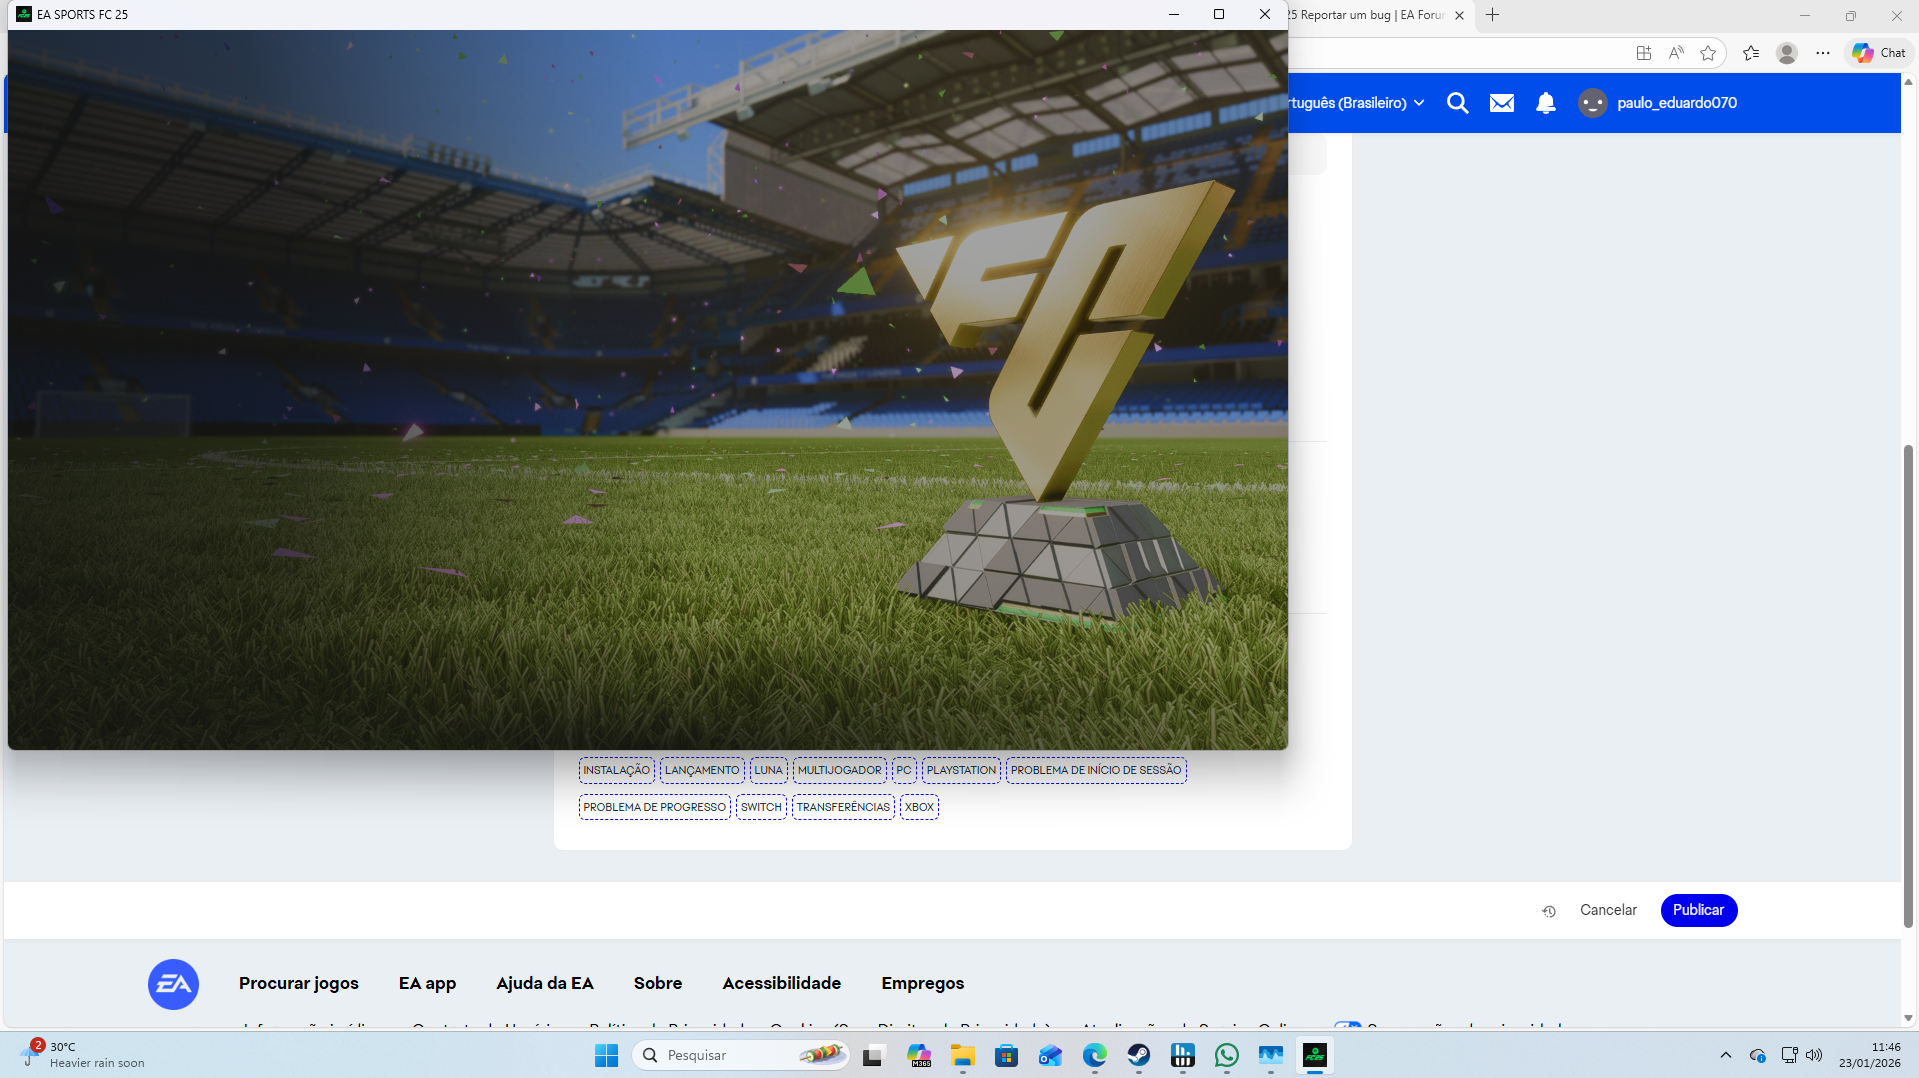The width and height of the screenshot is (1919, 1078).
Task: Click the forum search magnifier icon
Action: [1457, 103]
